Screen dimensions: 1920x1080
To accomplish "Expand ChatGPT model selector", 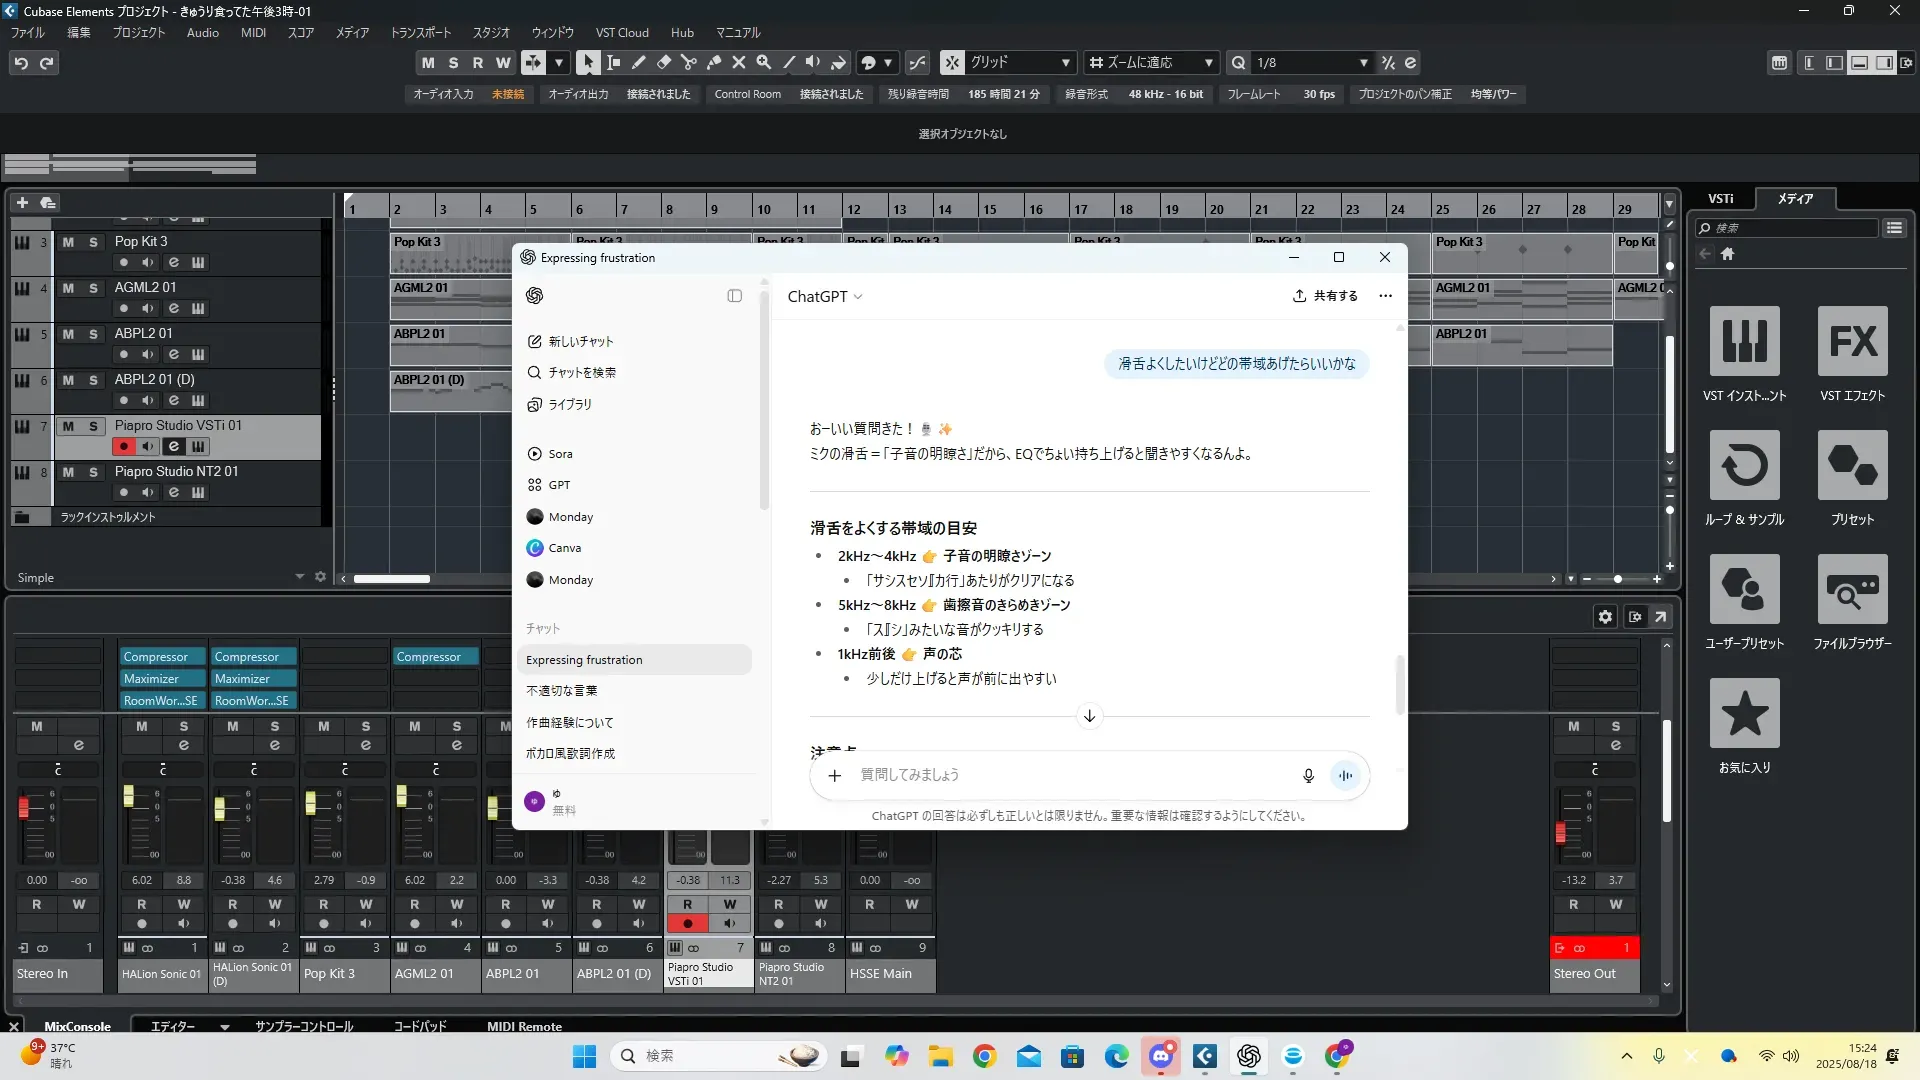I will [825, 296].
